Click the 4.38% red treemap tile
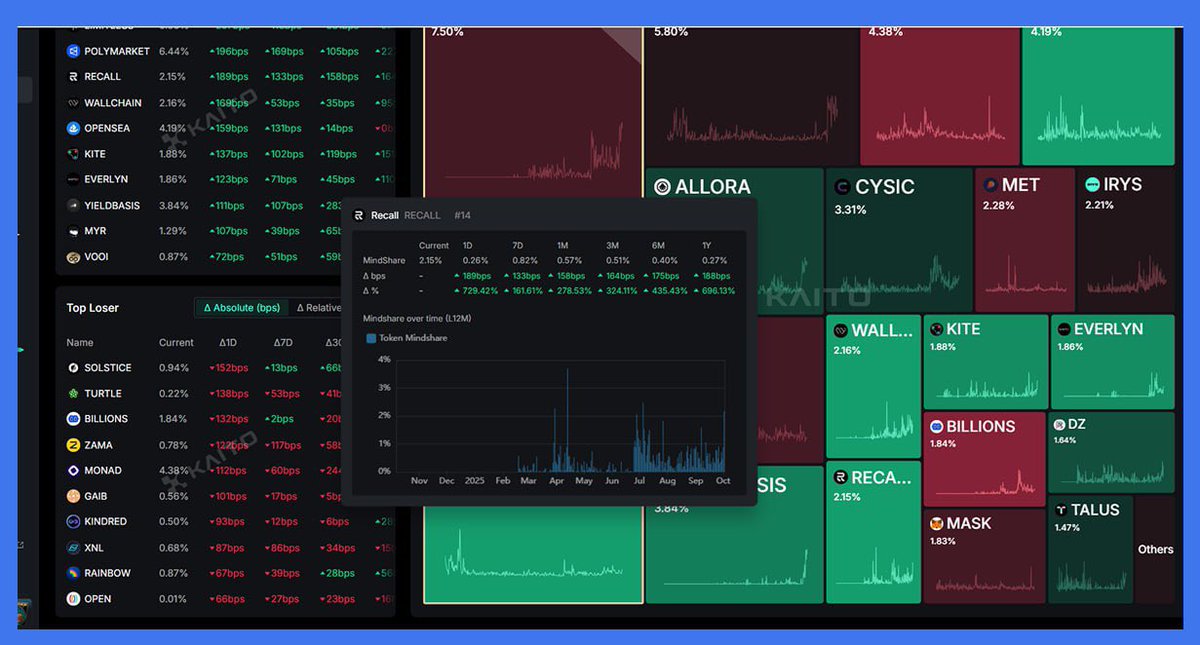This screenshot has height=645, width=1200. [939, 96]
